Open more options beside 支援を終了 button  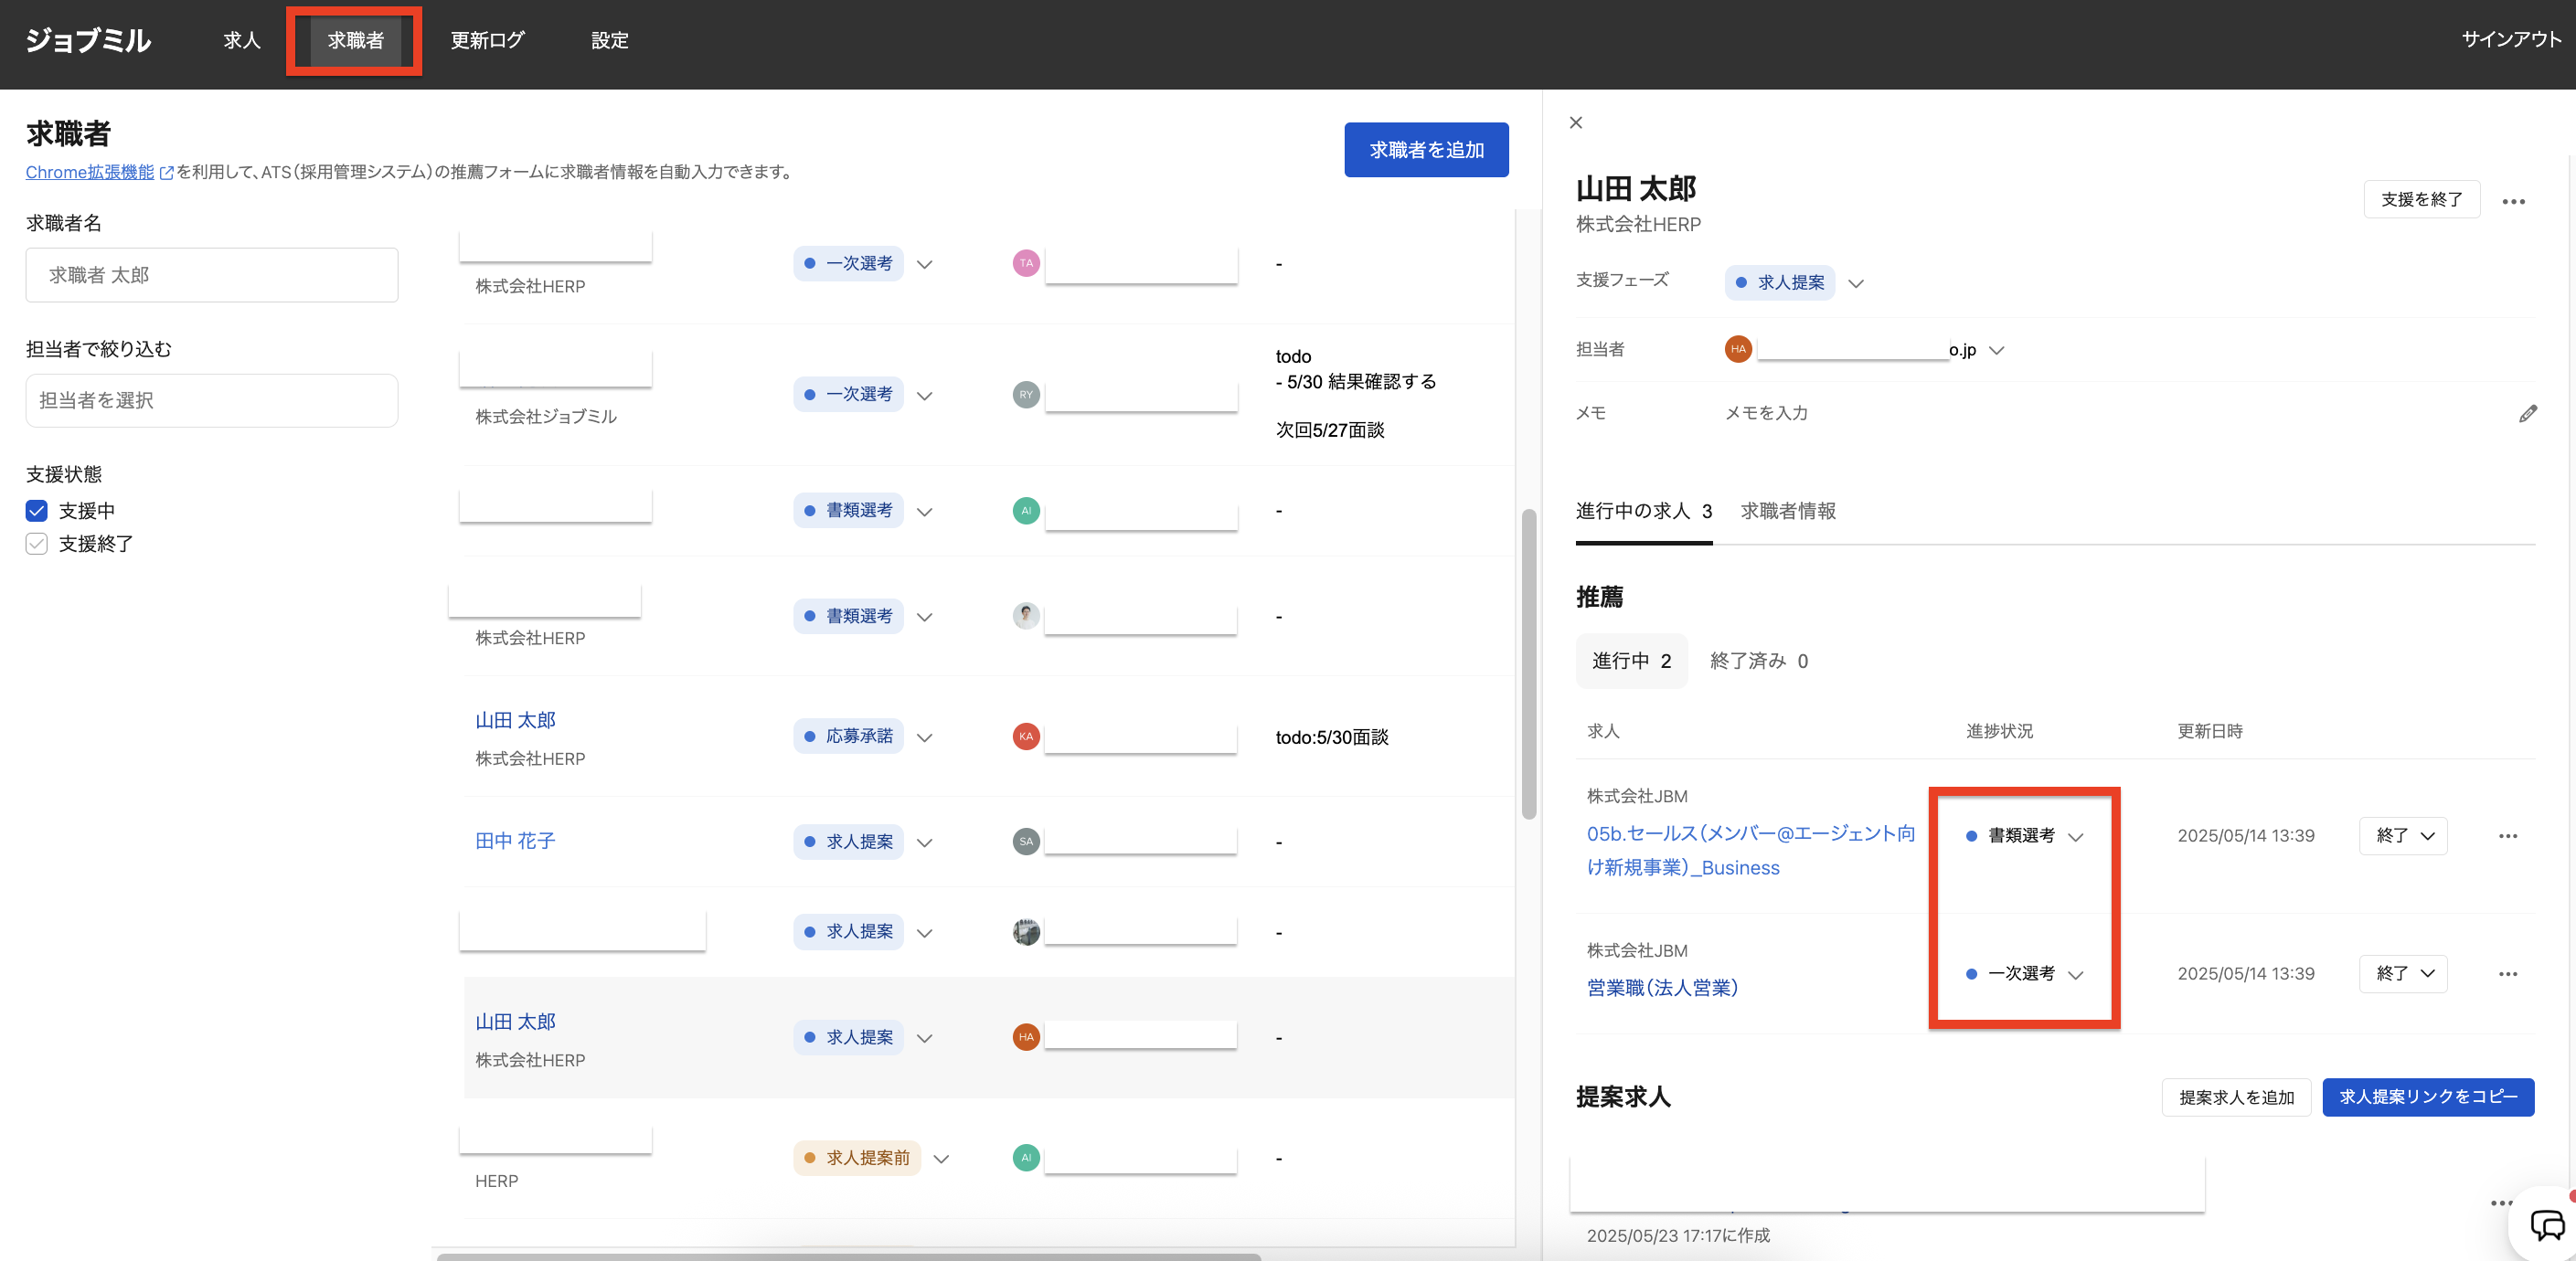tap(2513, 201)
